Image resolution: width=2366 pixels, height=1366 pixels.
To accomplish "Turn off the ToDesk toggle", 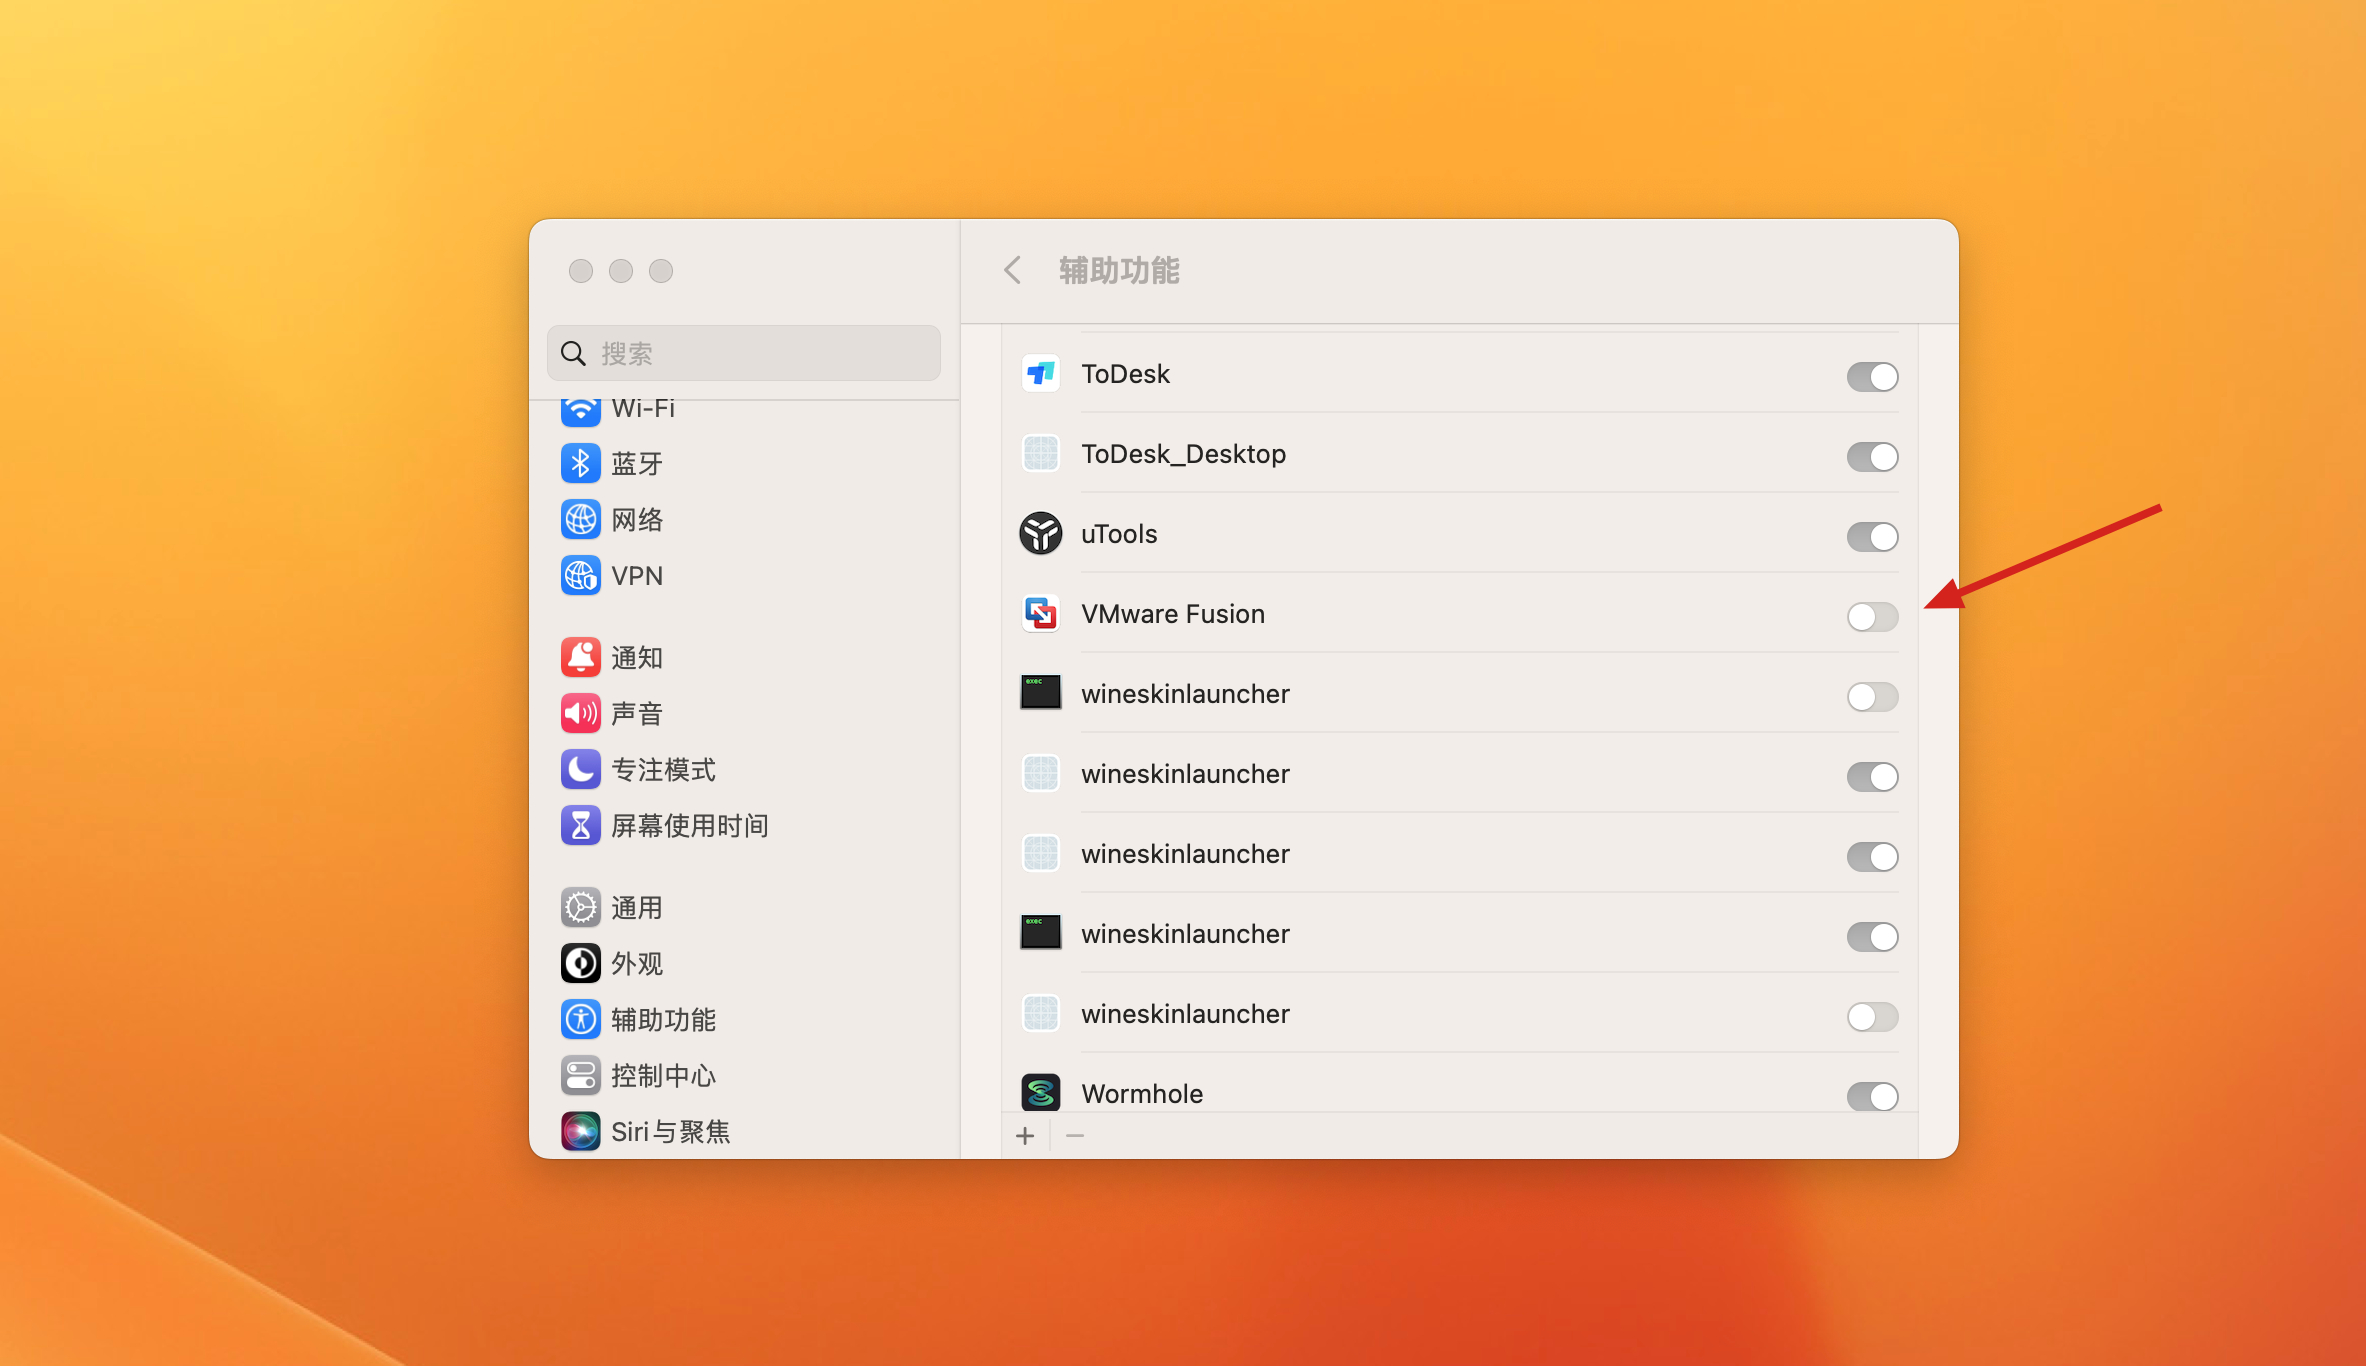I will (1871, 377).
